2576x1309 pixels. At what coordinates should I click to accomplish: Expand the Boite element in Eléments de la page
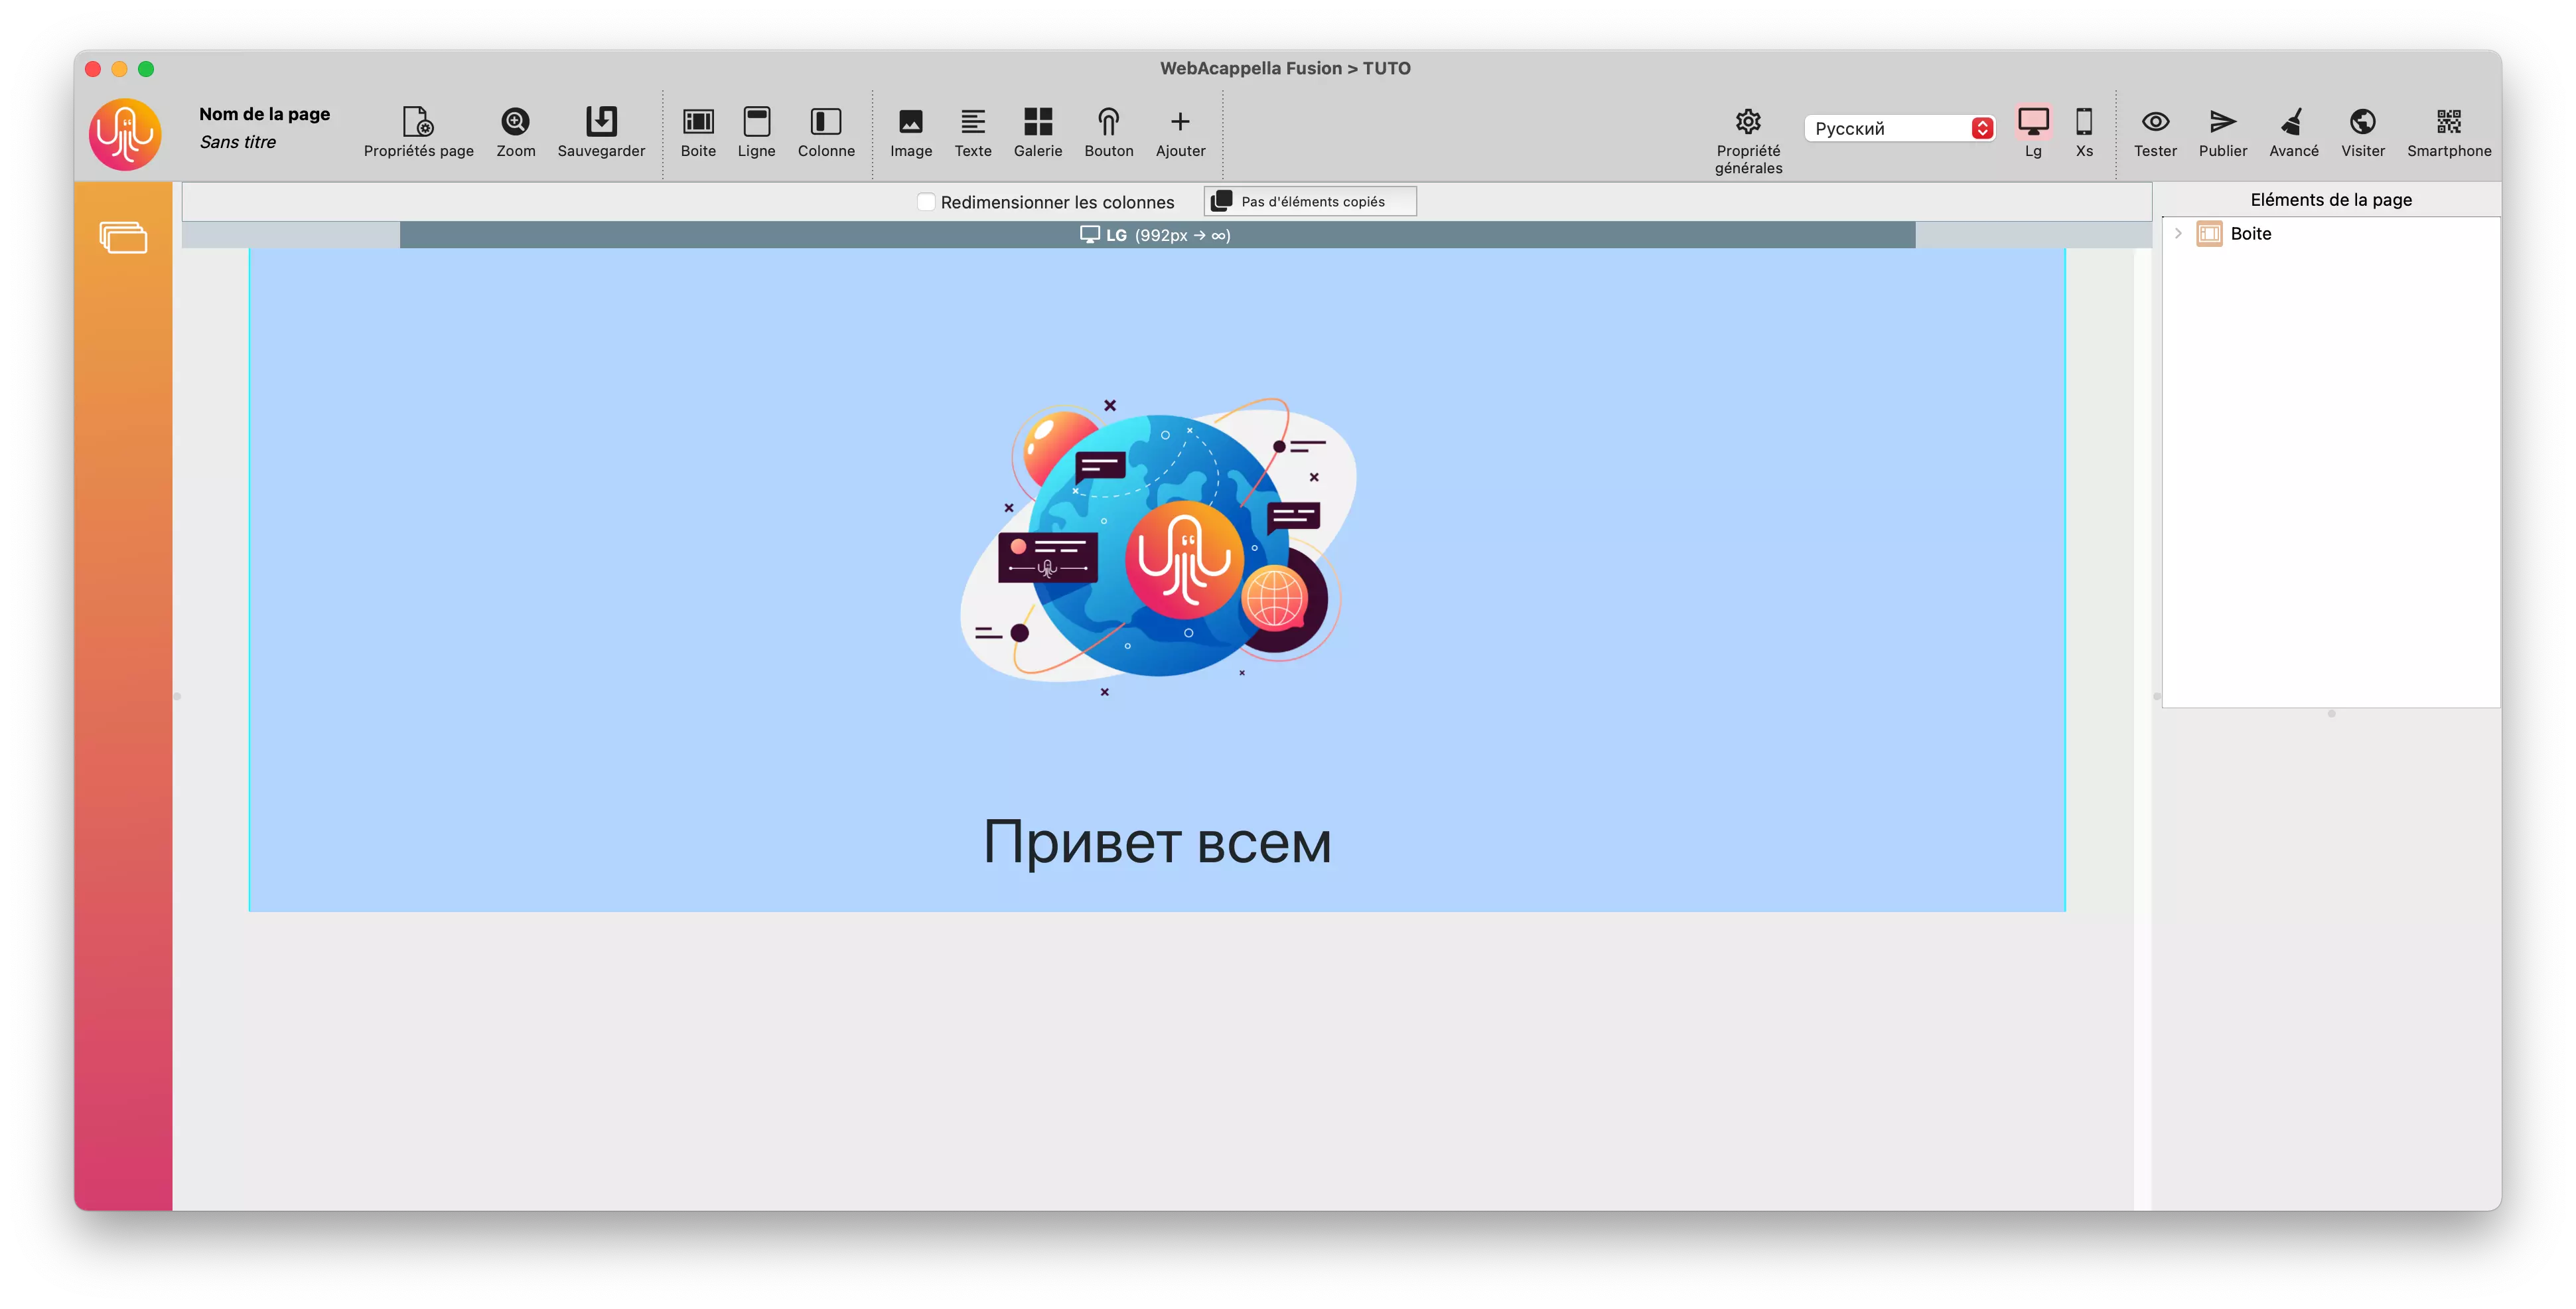(x=2179, y=233)
